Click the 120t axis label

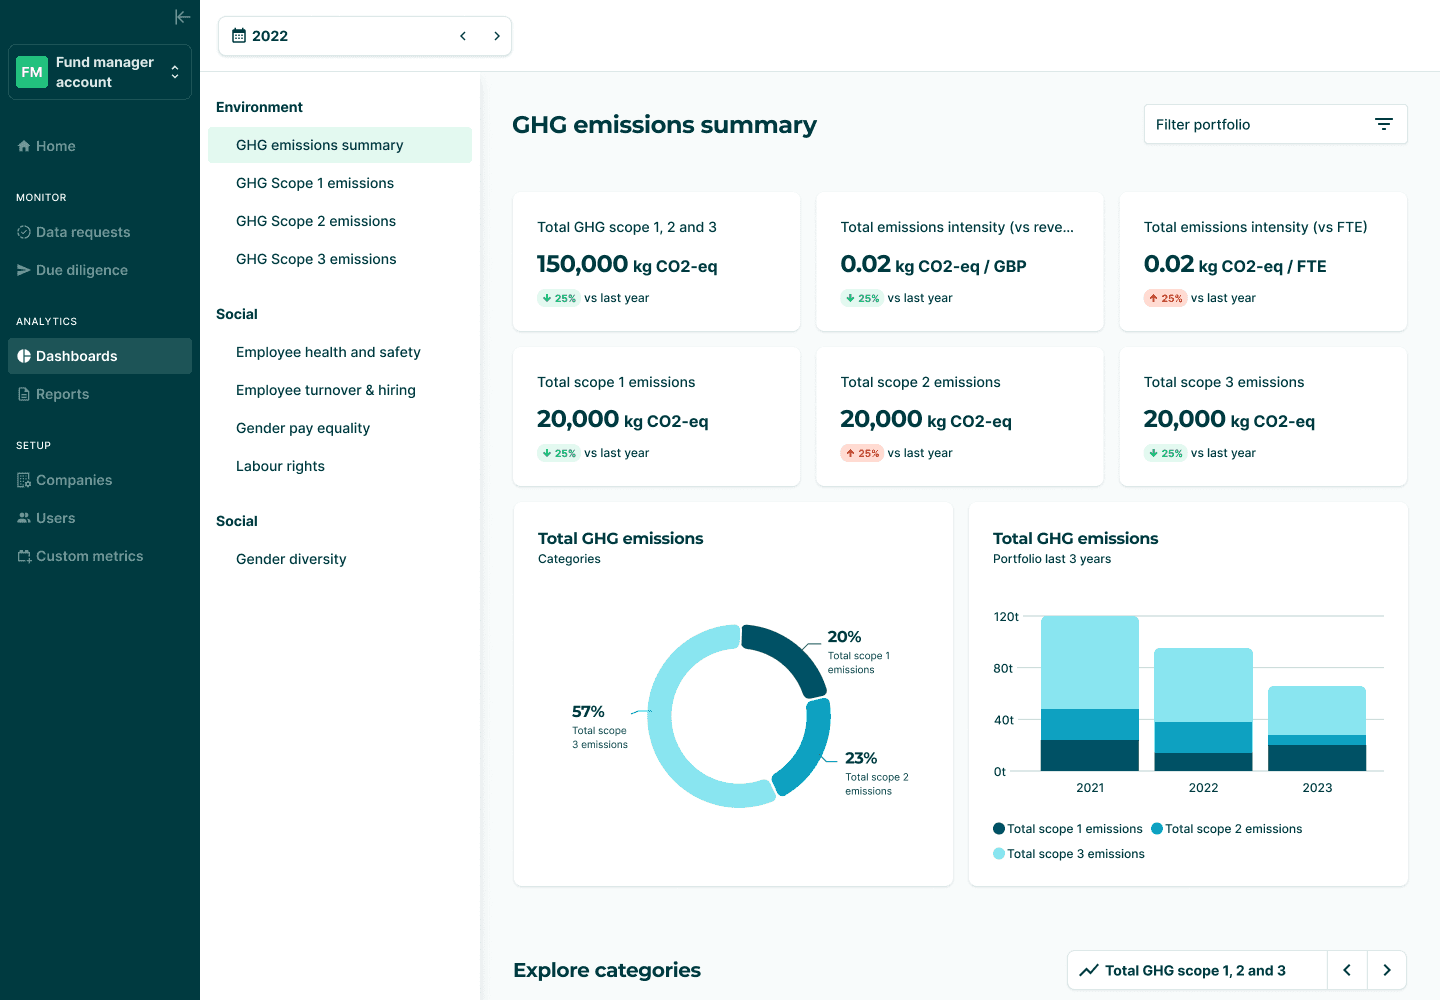(x=1006, y=617)
